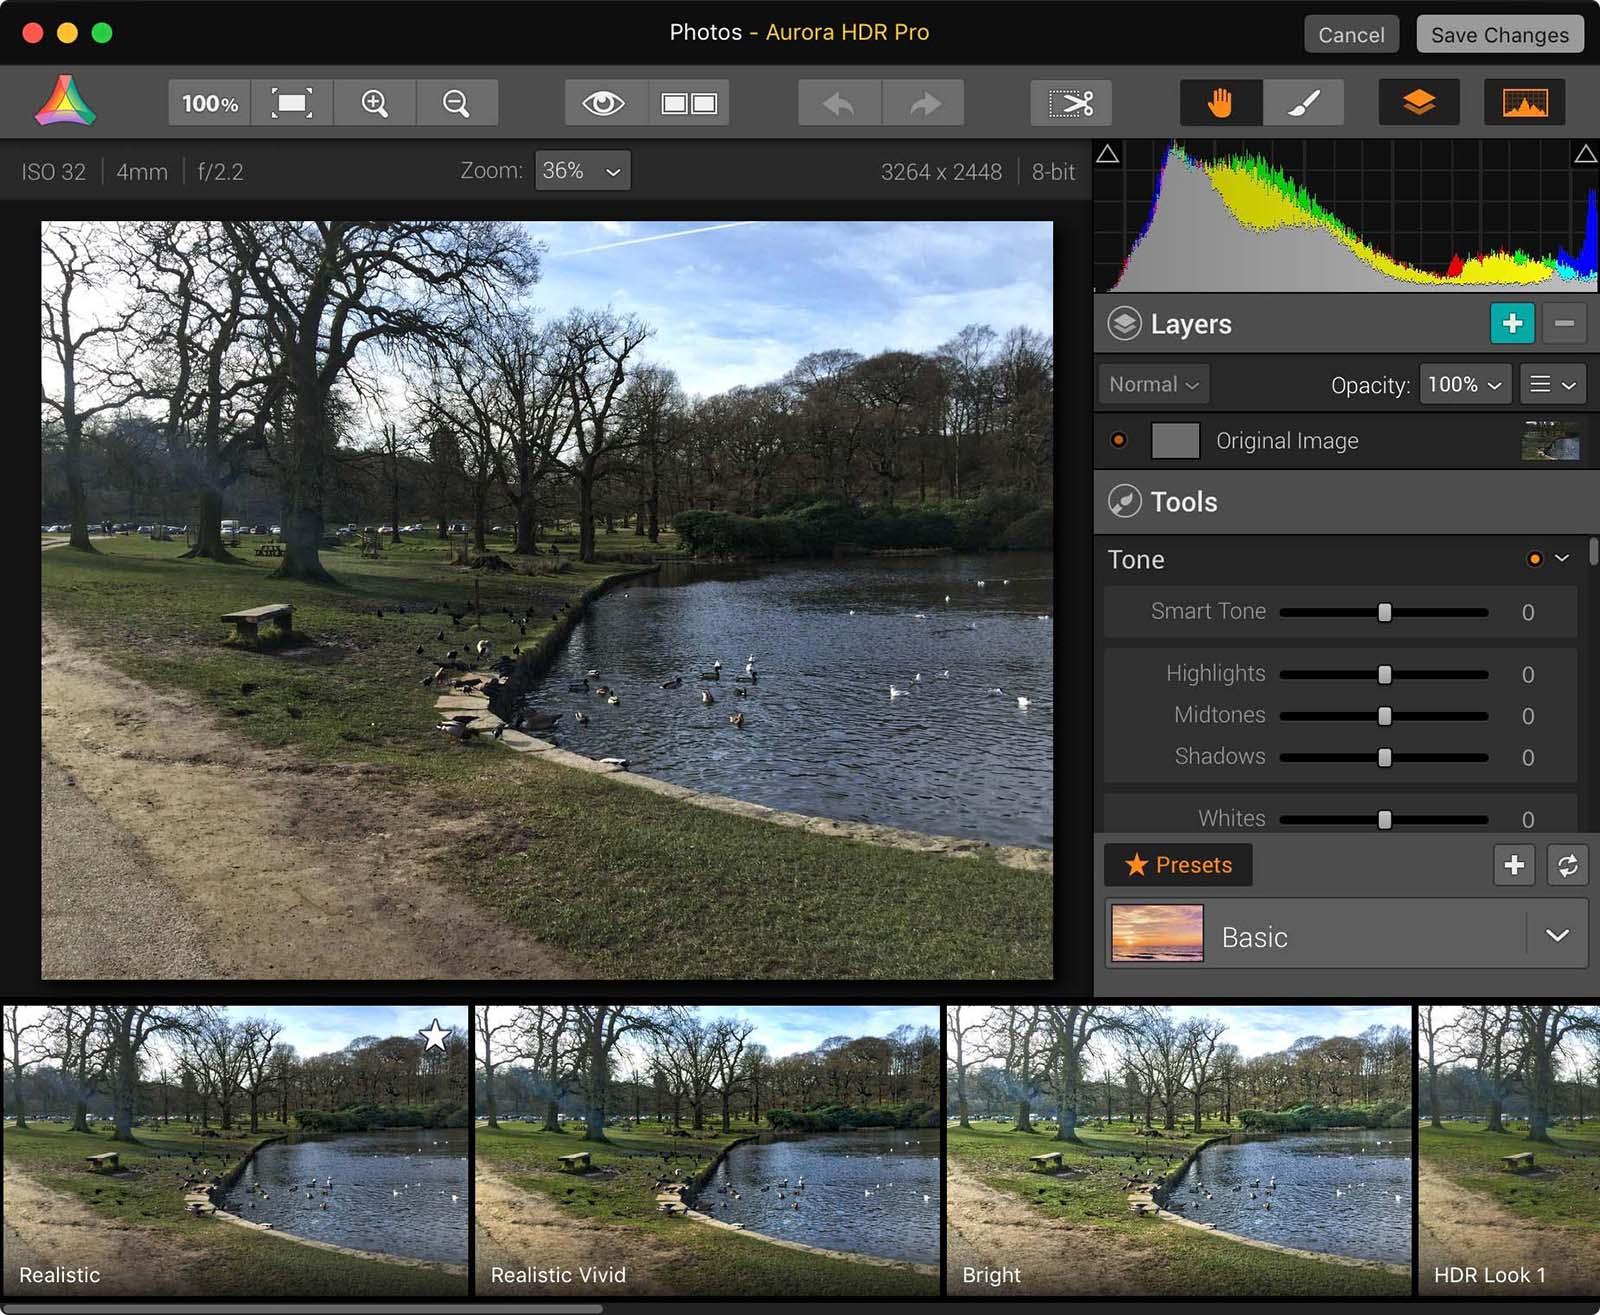Add a new layer with plus button
The width and height of the screenshot is (1600, 1315).
[1512, 323]
